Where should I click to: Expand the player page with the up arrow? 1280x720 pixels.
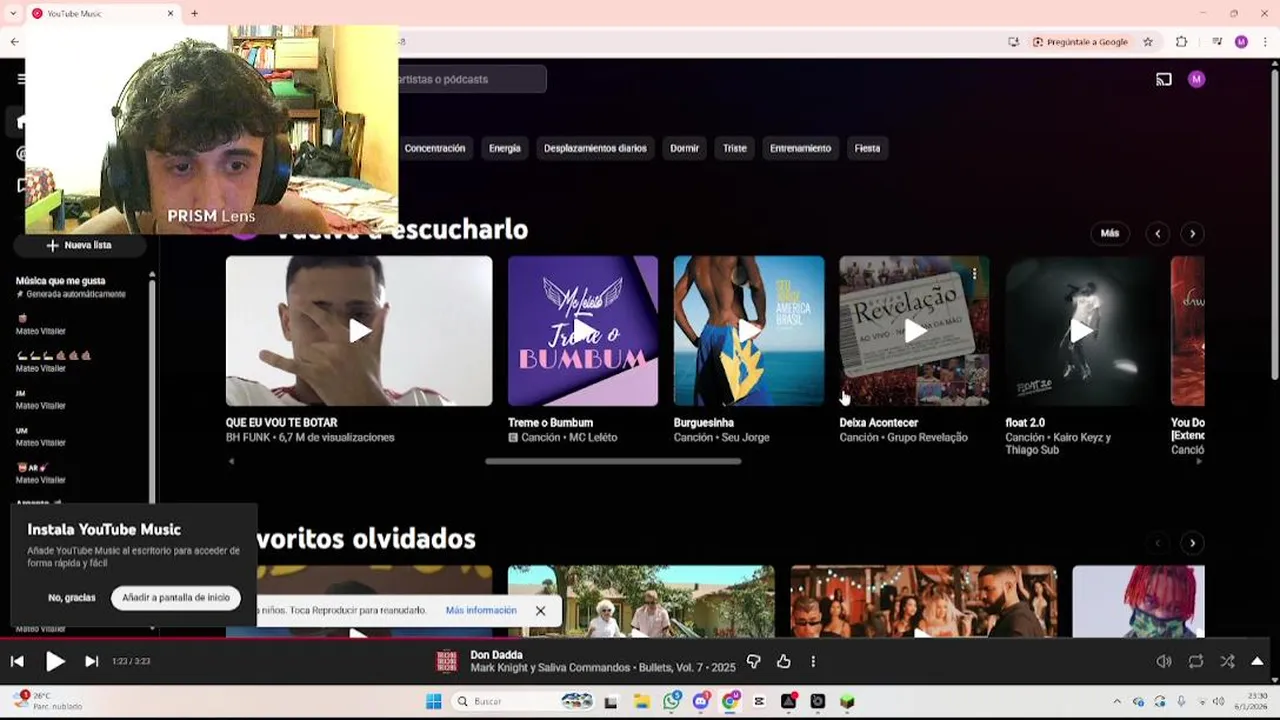coord(1257,661)
